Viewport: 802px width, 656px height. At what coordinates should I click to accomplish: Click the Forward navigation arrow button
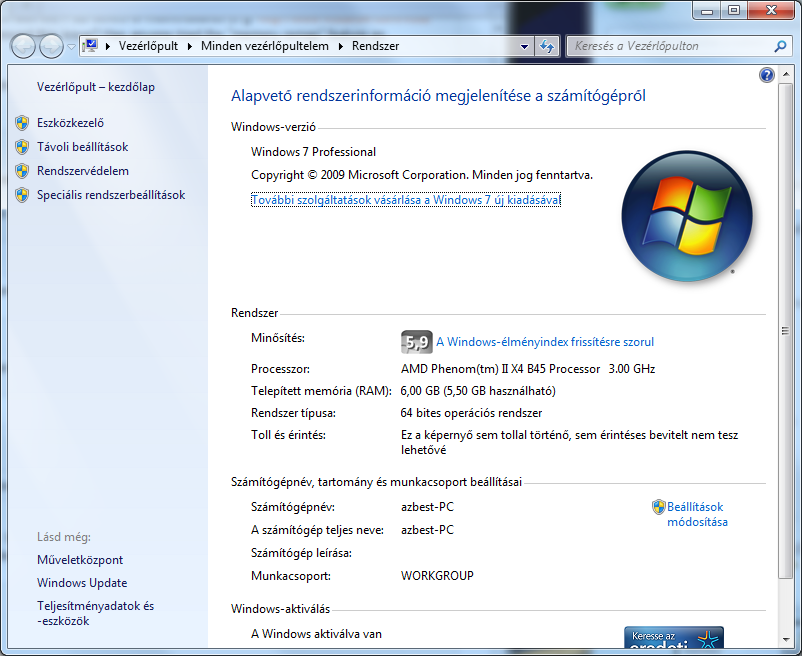click(x=51, y=47)
